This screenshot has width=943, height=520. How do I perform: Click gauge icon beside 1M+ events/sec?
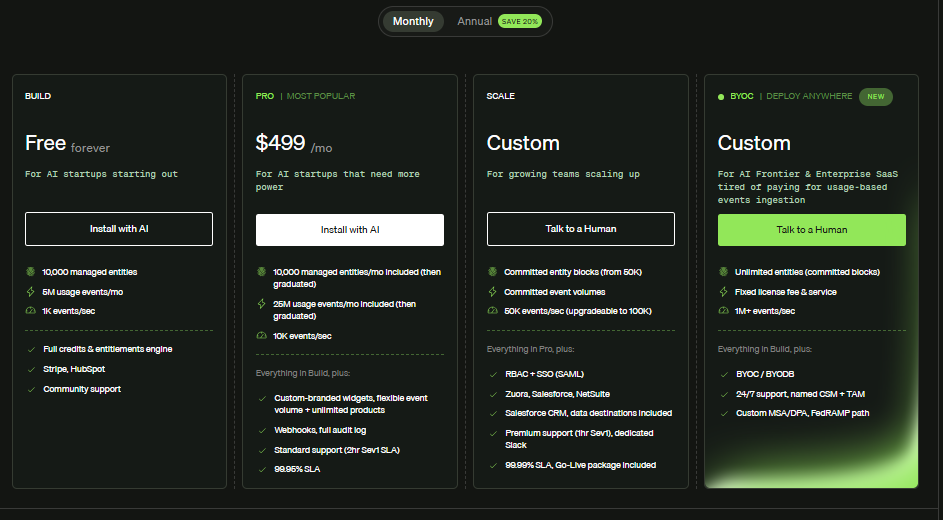(723, 311)
